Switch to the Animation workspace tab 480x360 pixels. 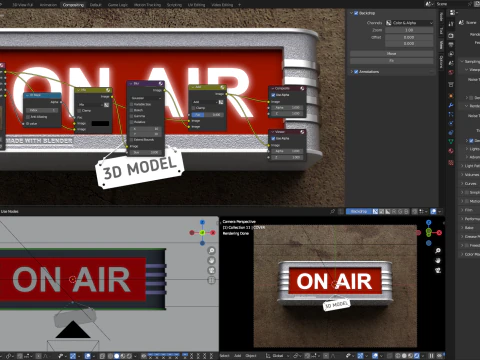click(x=48, y=5)
